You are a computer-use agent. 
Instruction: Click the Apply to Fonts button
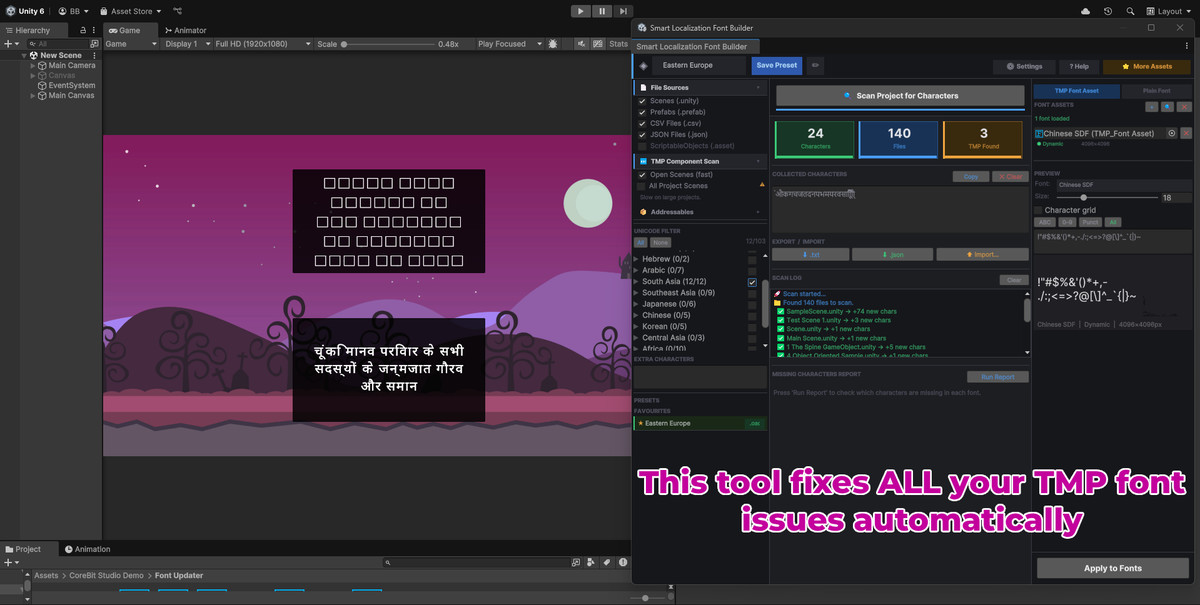(x=1113, y=568)
